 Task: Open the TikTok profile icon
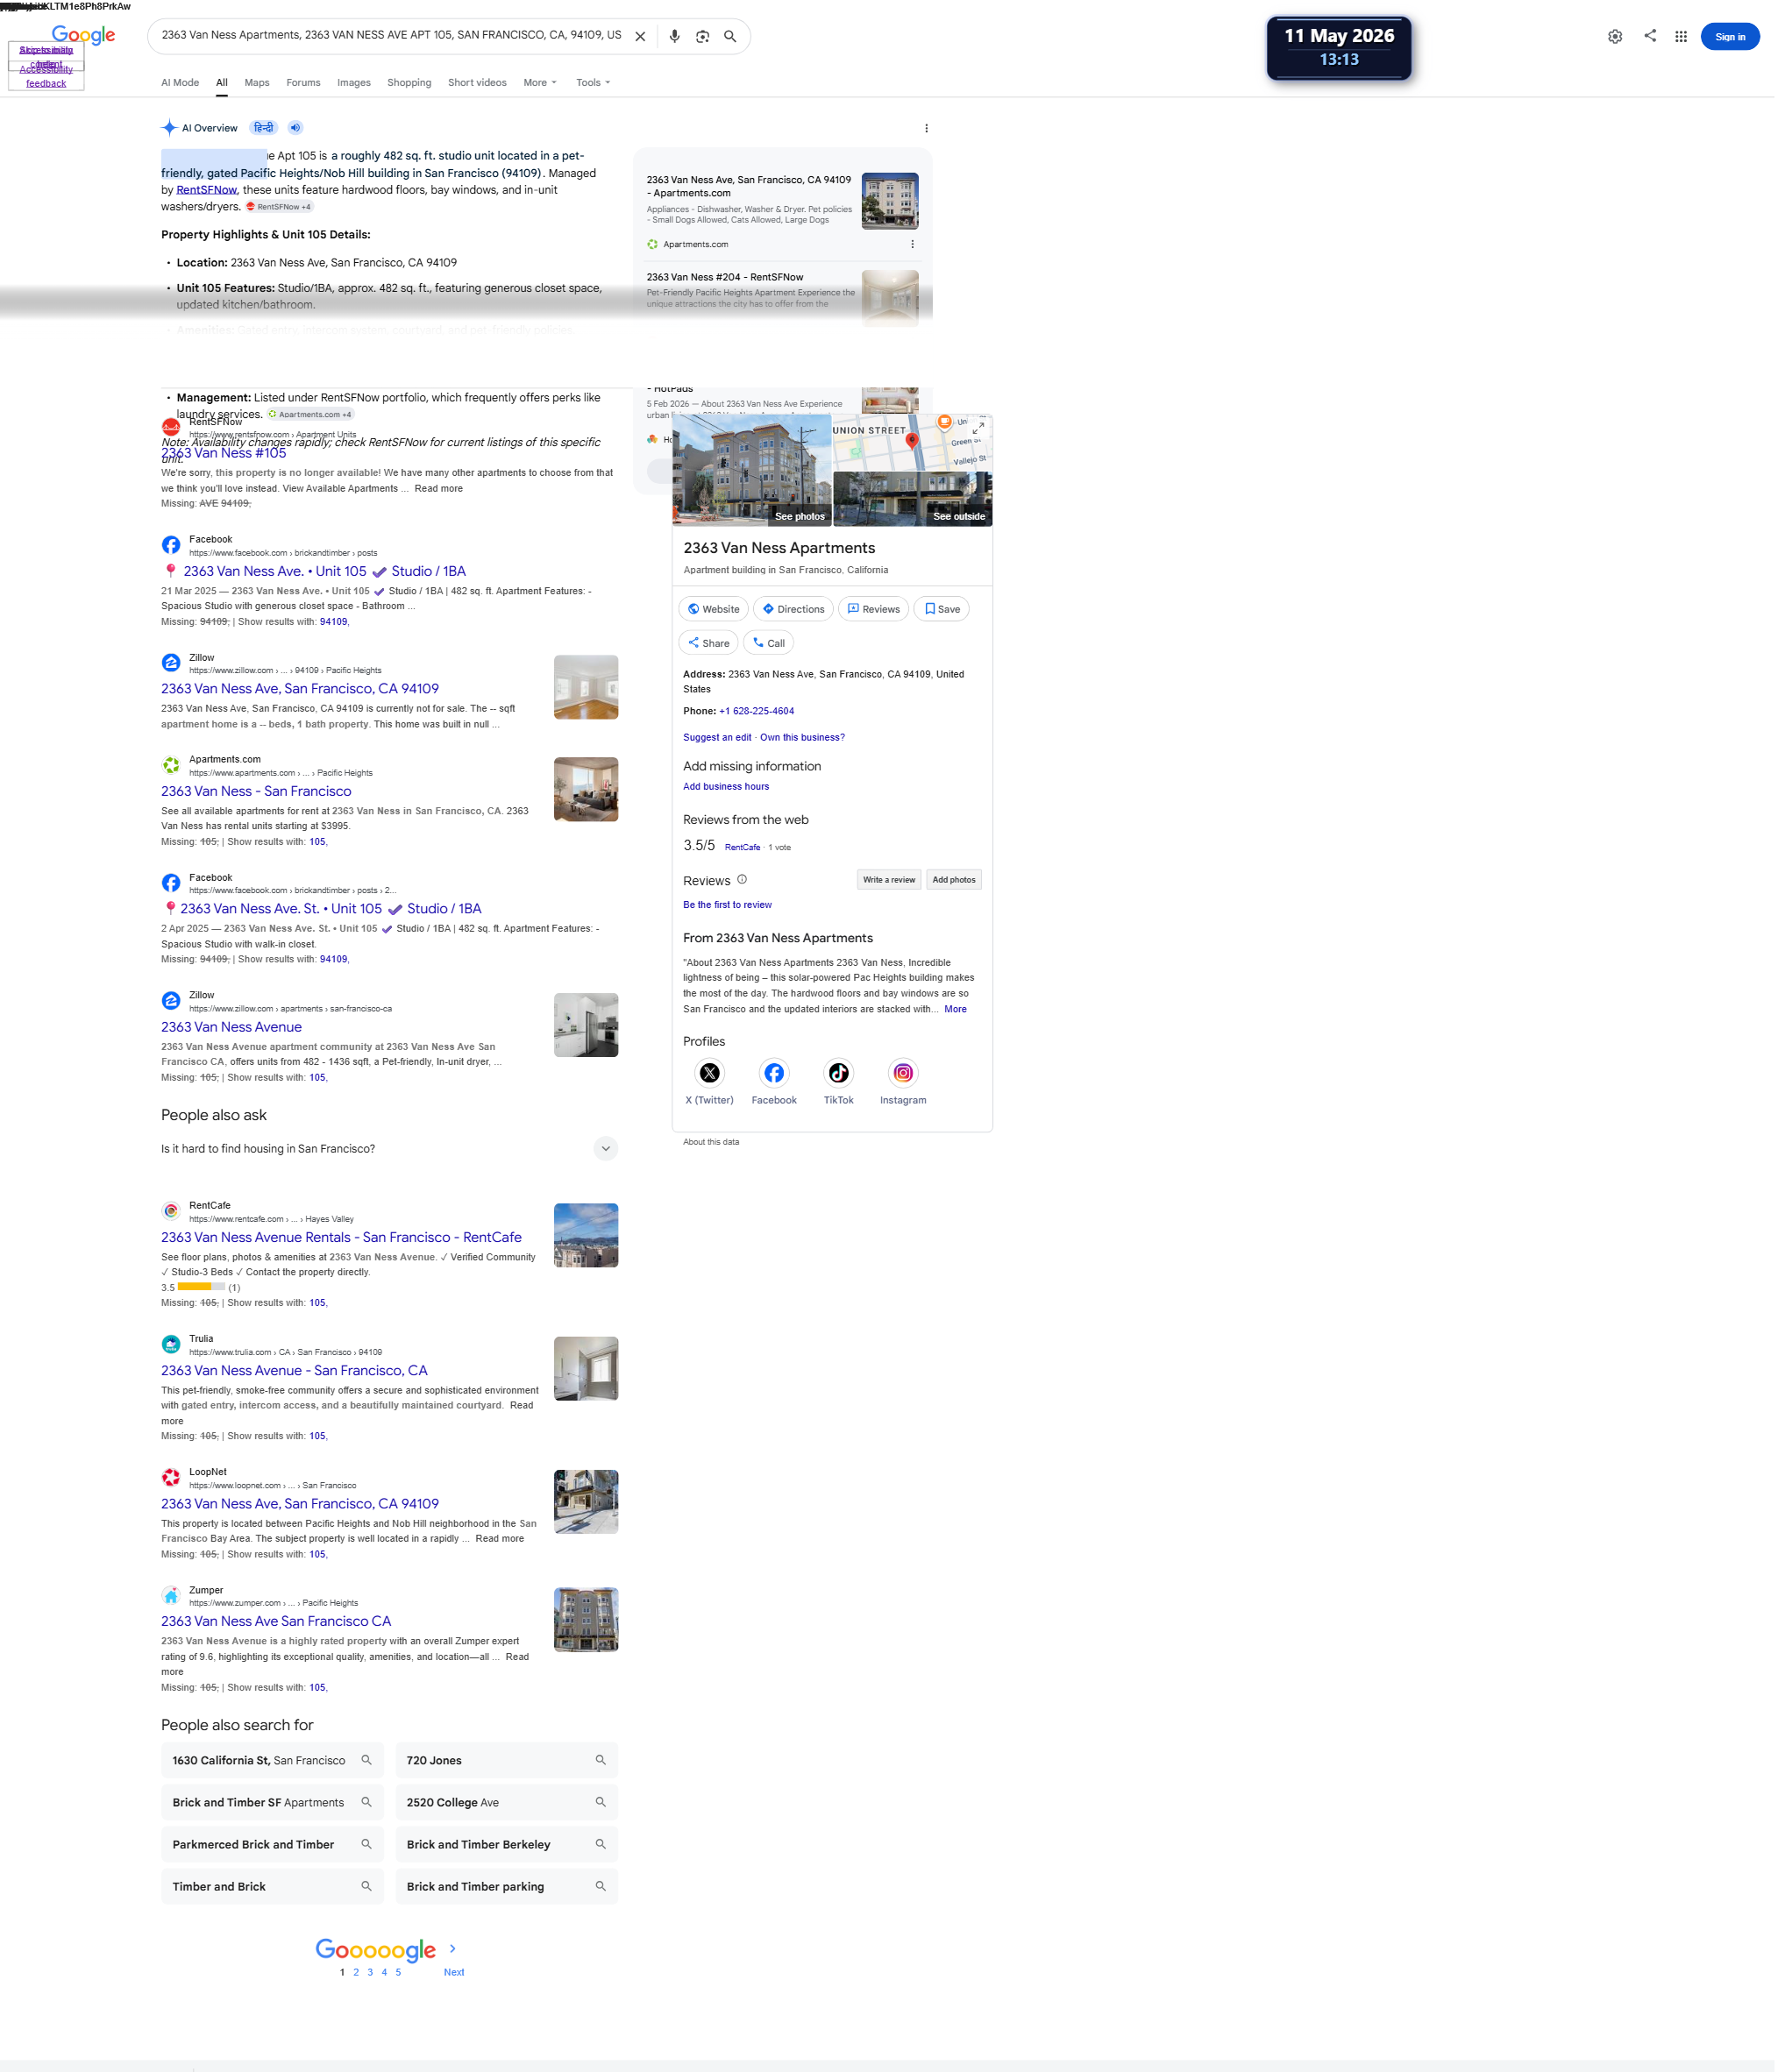[843, 1079]
